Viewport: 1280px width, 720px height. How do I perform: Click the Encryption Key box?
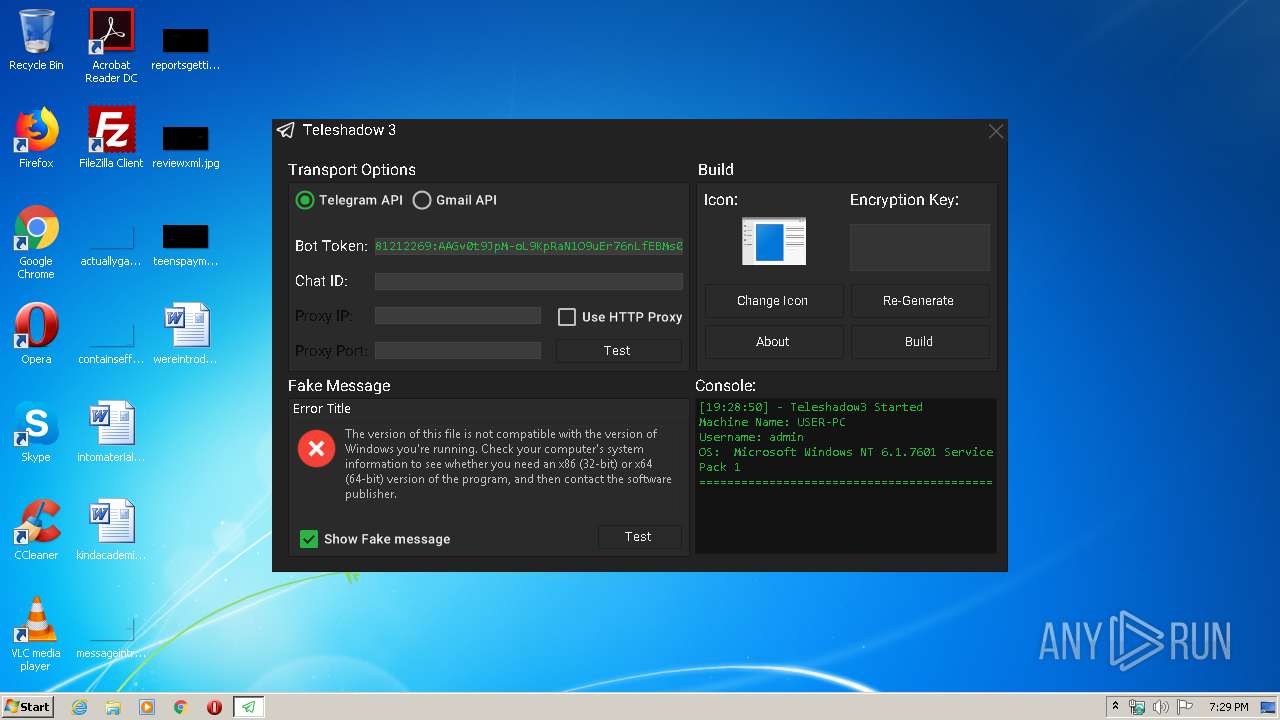[920, 247]
